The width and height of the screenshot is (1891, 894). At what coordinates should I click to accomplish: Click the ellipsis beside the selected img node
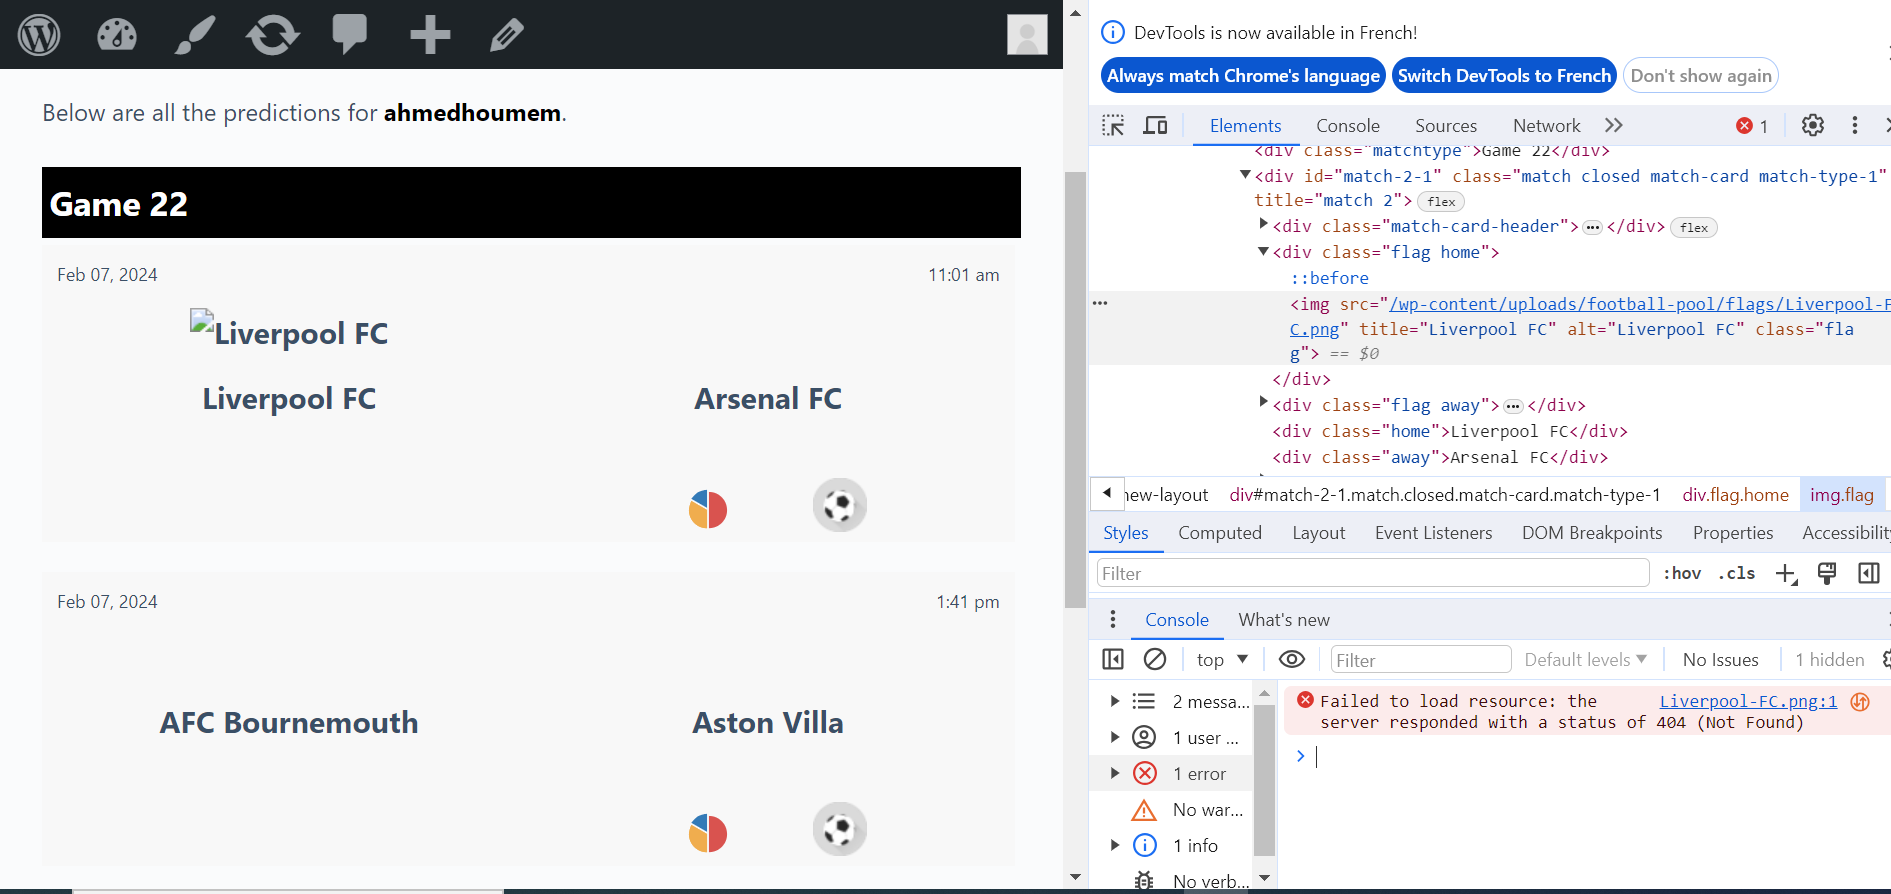tap(1100, 303)
